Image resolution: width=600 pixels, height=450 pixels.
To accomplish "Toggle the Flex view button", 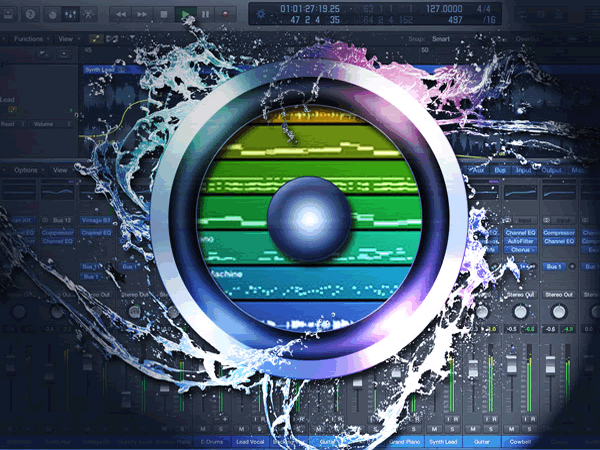I will 112,39.
